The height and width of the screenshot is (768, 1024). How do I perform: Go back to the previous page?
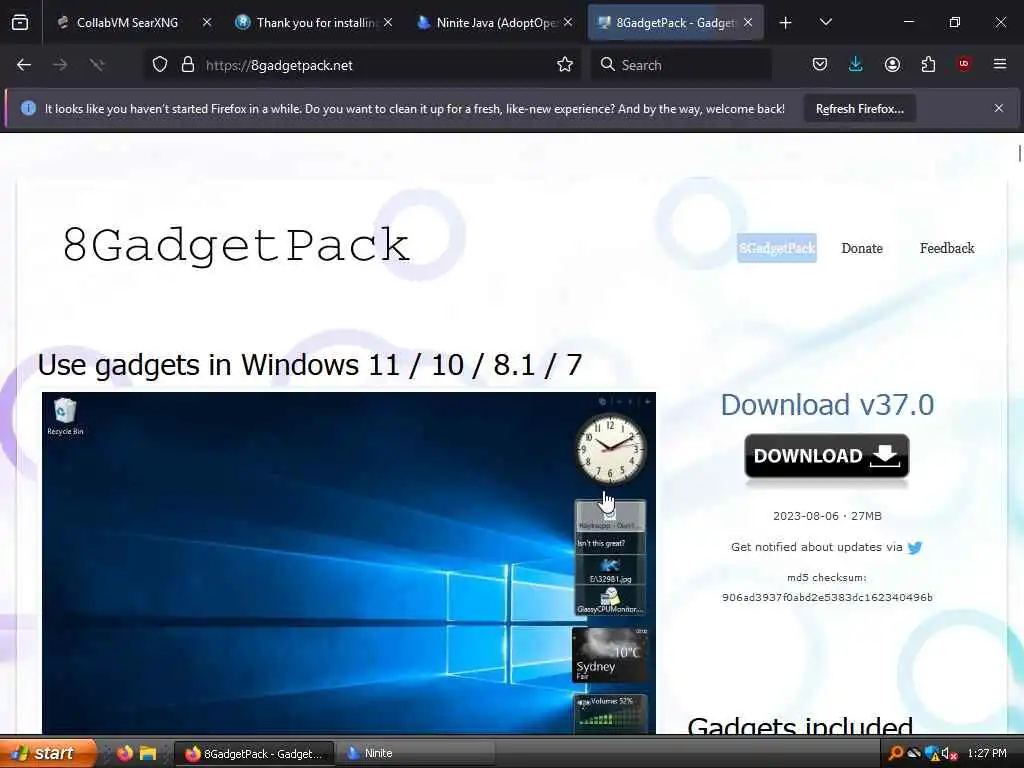(24, 65)
